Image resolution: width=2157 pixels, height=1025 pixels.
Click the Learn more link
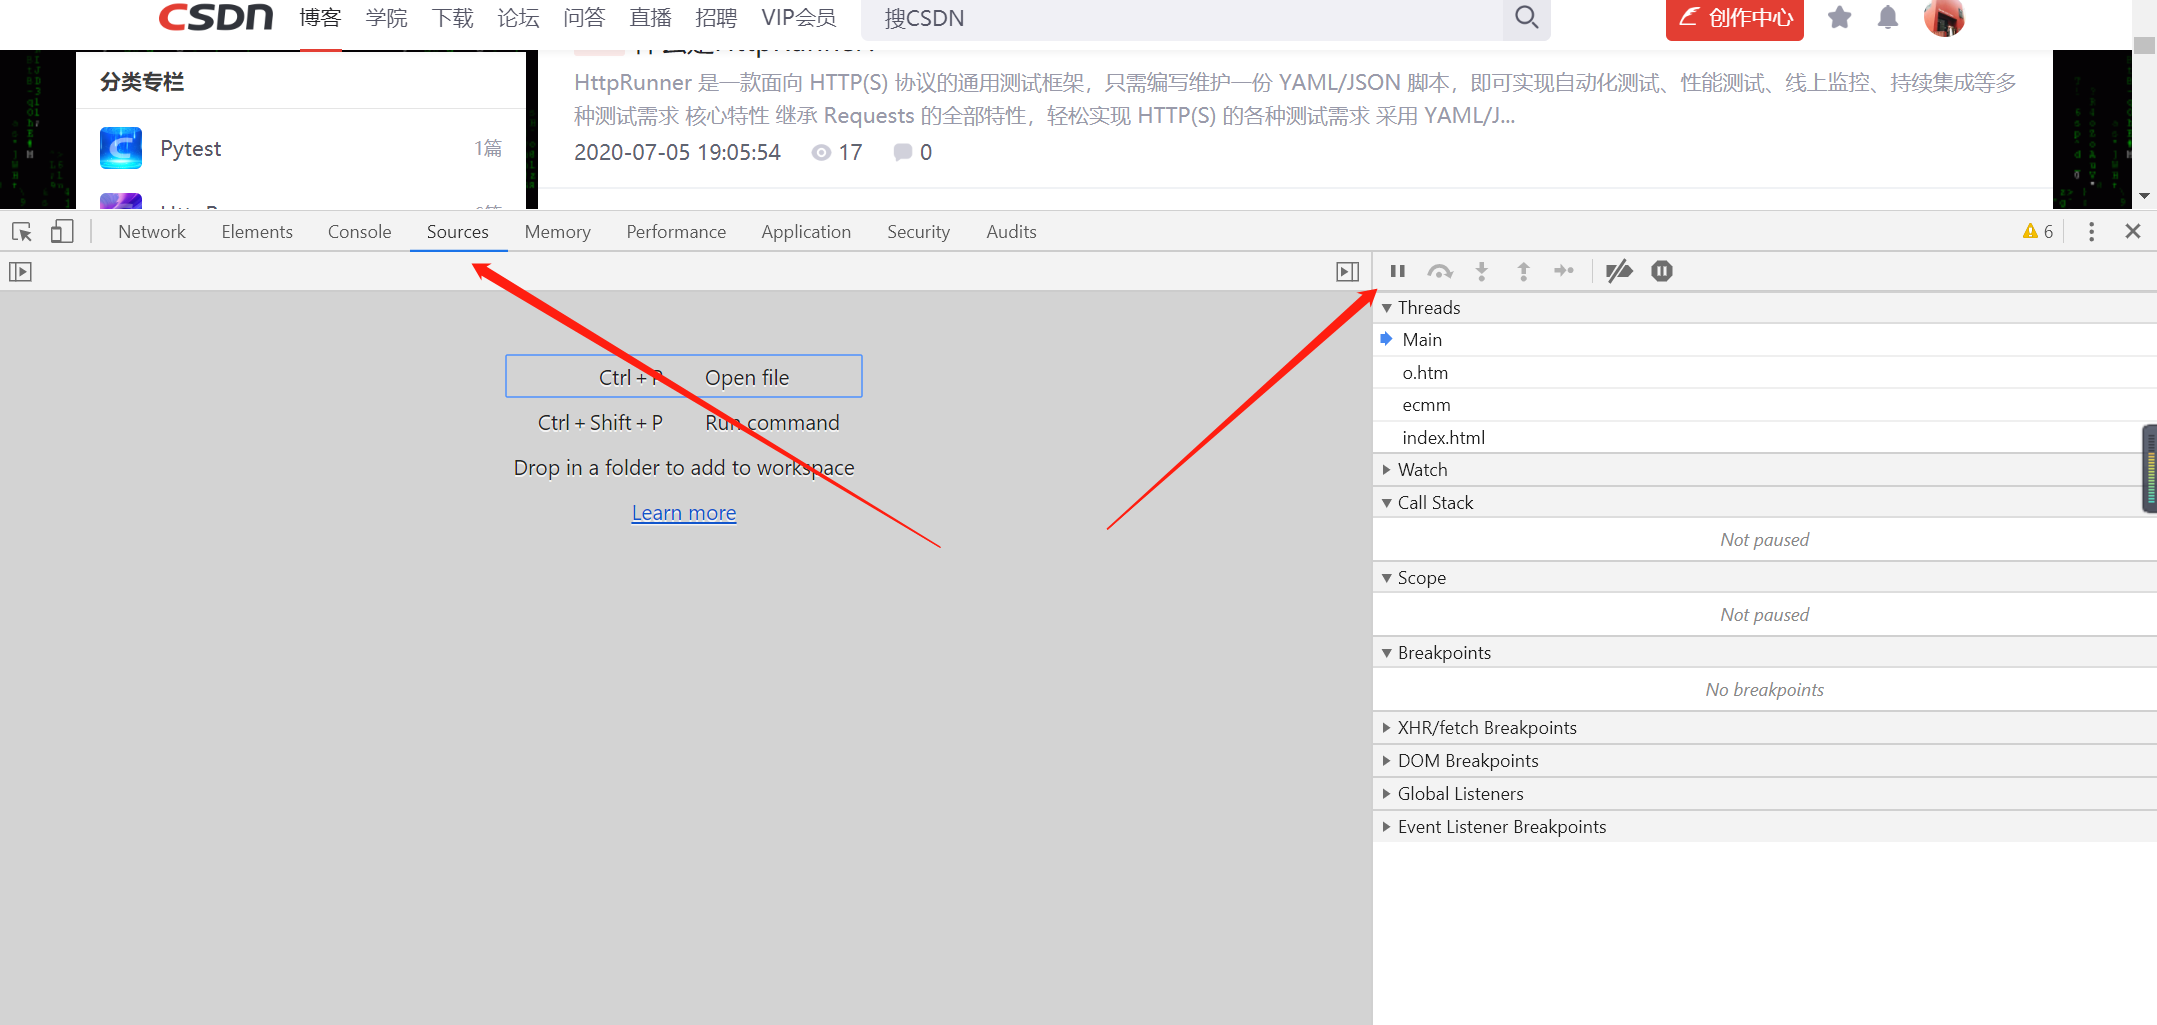coord(684,513)
